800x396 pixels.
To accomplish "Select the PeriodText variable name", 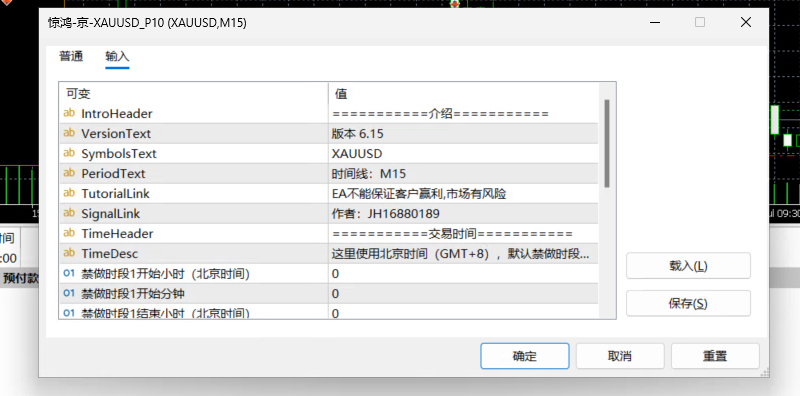I will click(113, 174).
